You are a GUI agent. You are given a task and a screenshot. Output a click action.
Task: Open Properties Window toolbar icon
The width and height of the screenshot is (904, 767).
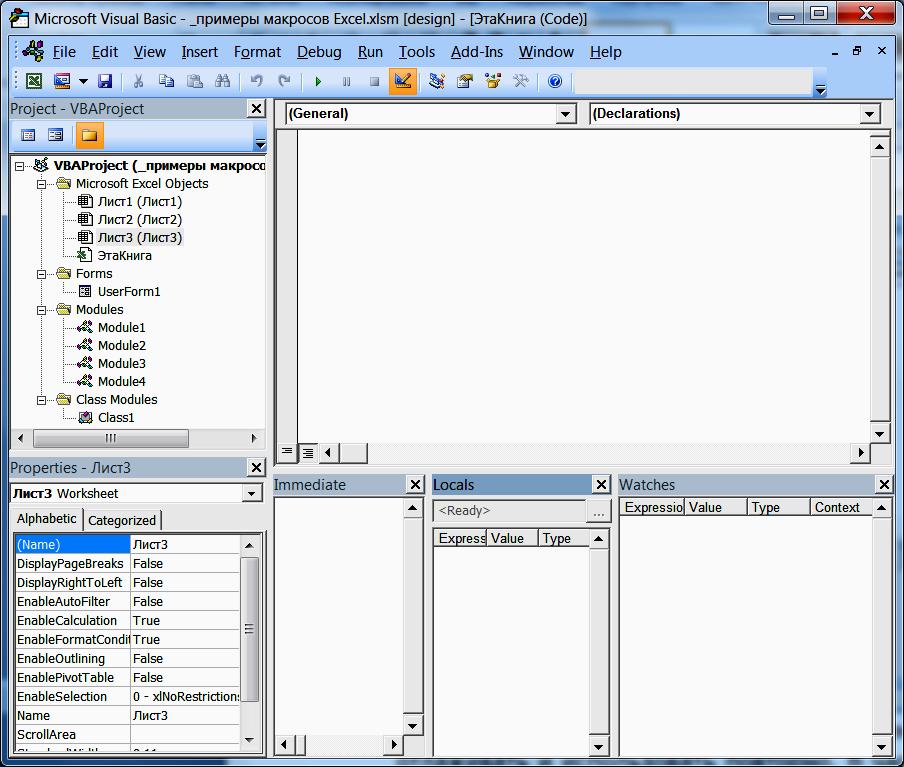coord(465,81)
